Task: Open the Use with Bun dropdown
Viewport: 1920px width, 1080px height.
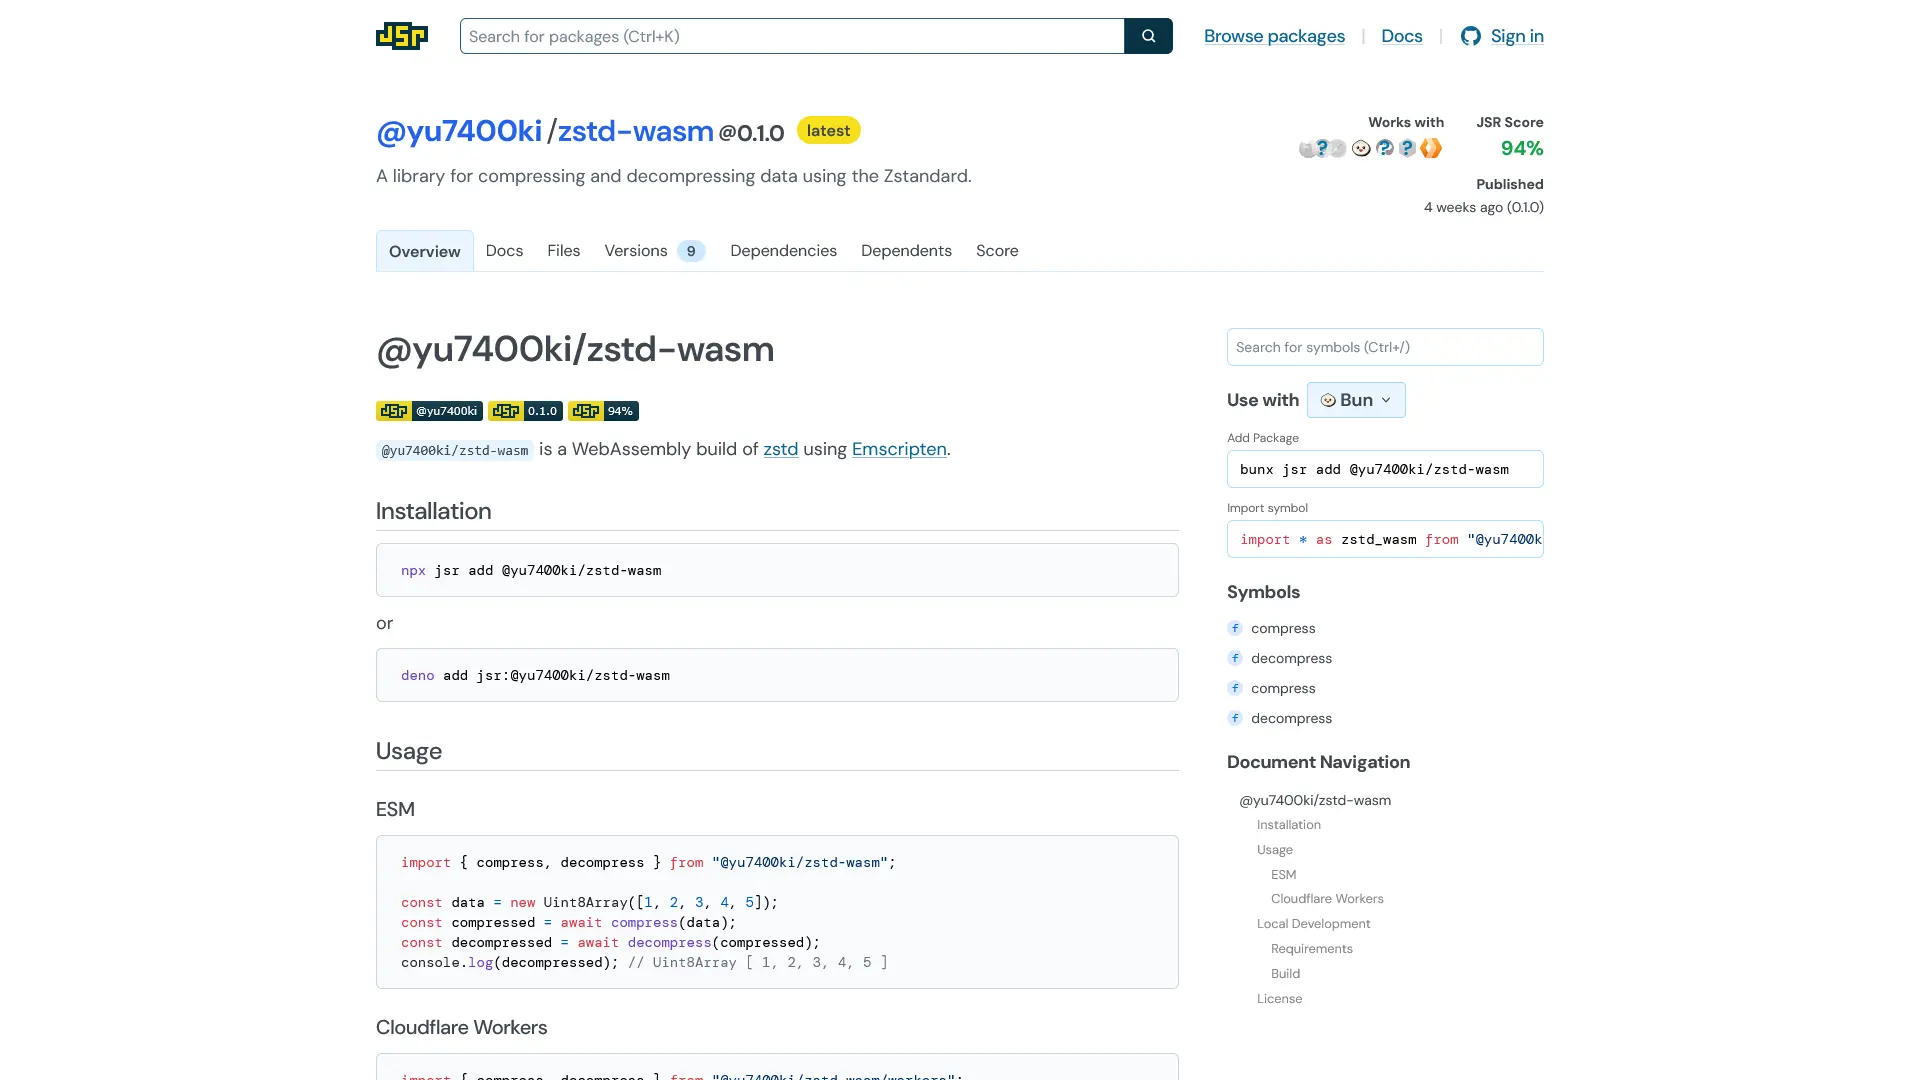Action: (1355, 400)
